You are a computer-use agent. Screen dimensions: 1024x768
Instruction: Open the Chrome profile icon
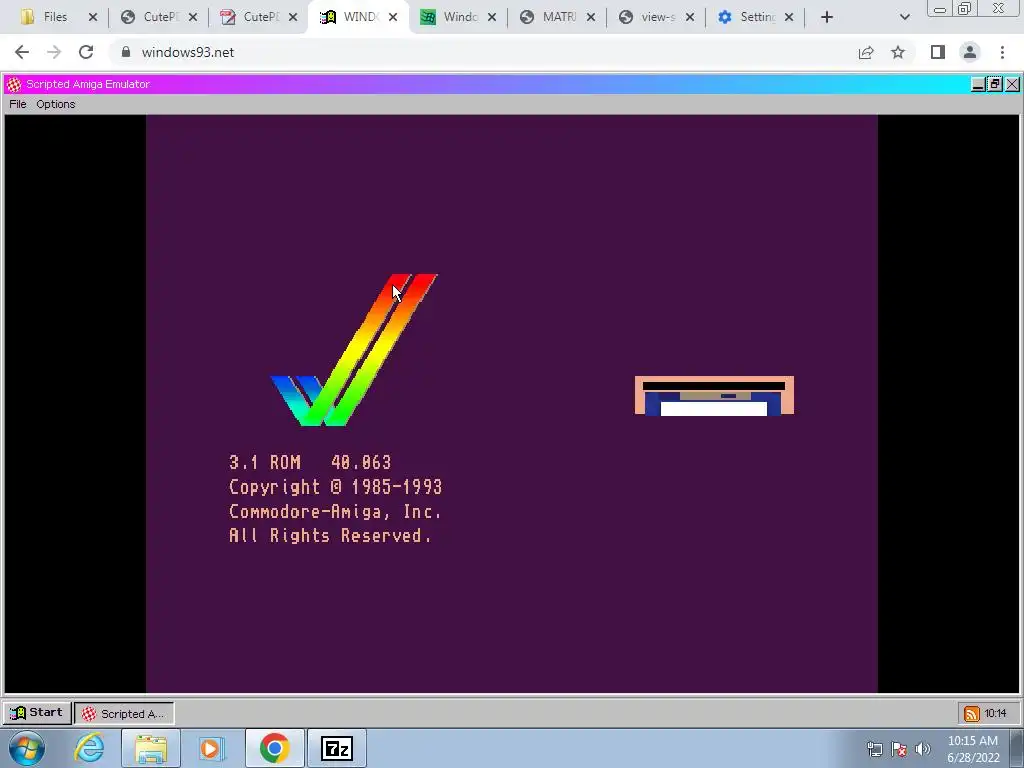[x=970, y=52]
